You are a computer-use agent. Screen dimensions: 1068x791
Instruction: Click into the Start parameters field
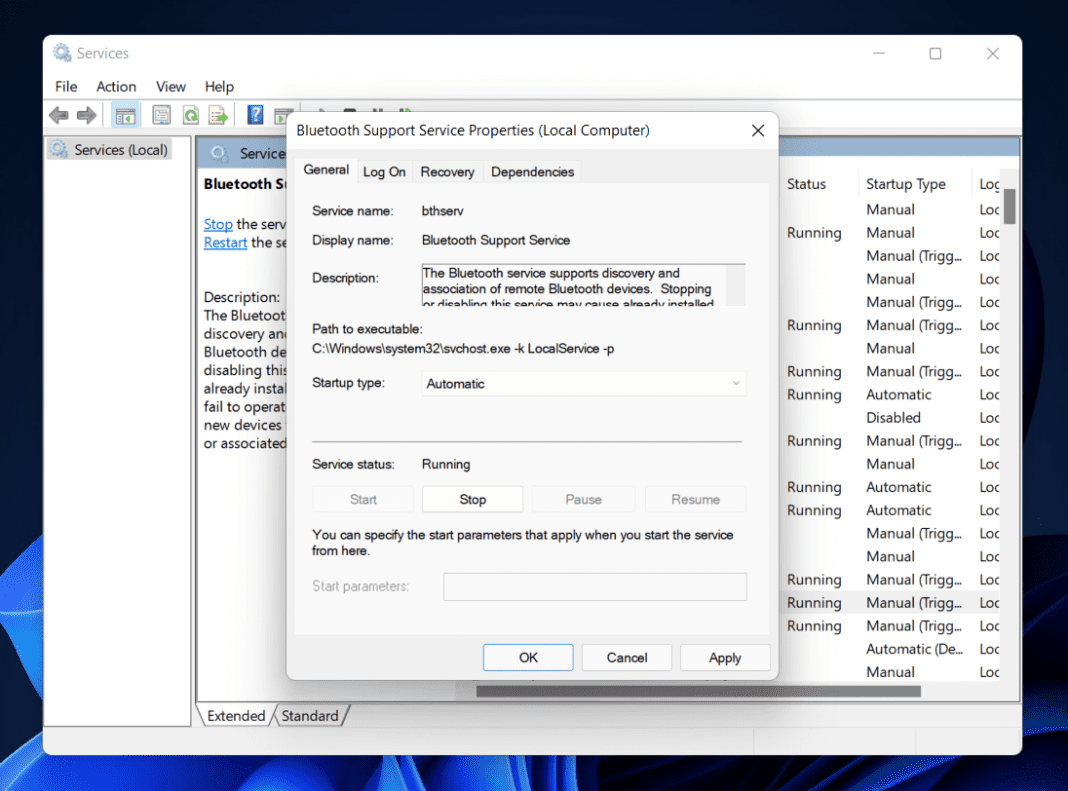click(595, 587)
